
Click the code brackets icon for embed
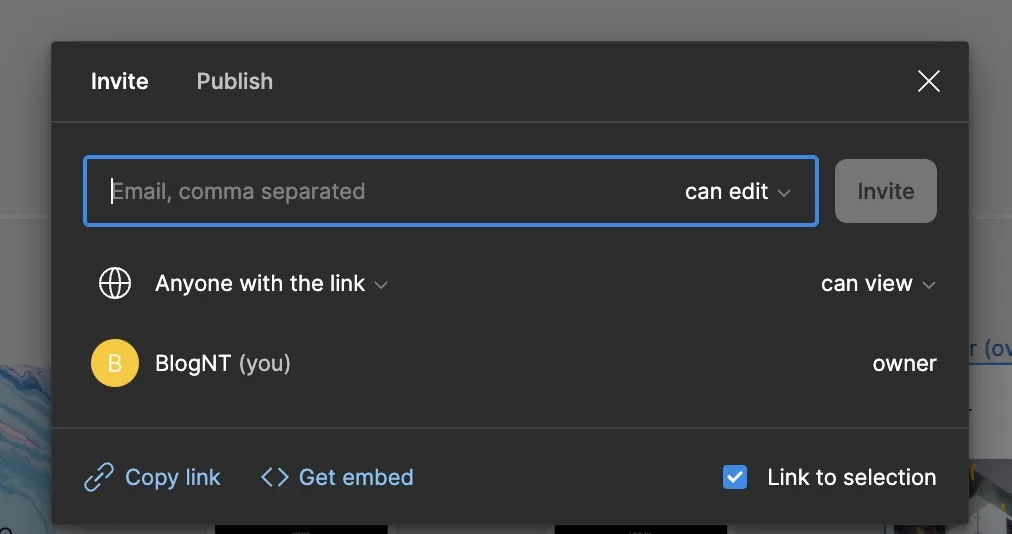tap(275, 477)
